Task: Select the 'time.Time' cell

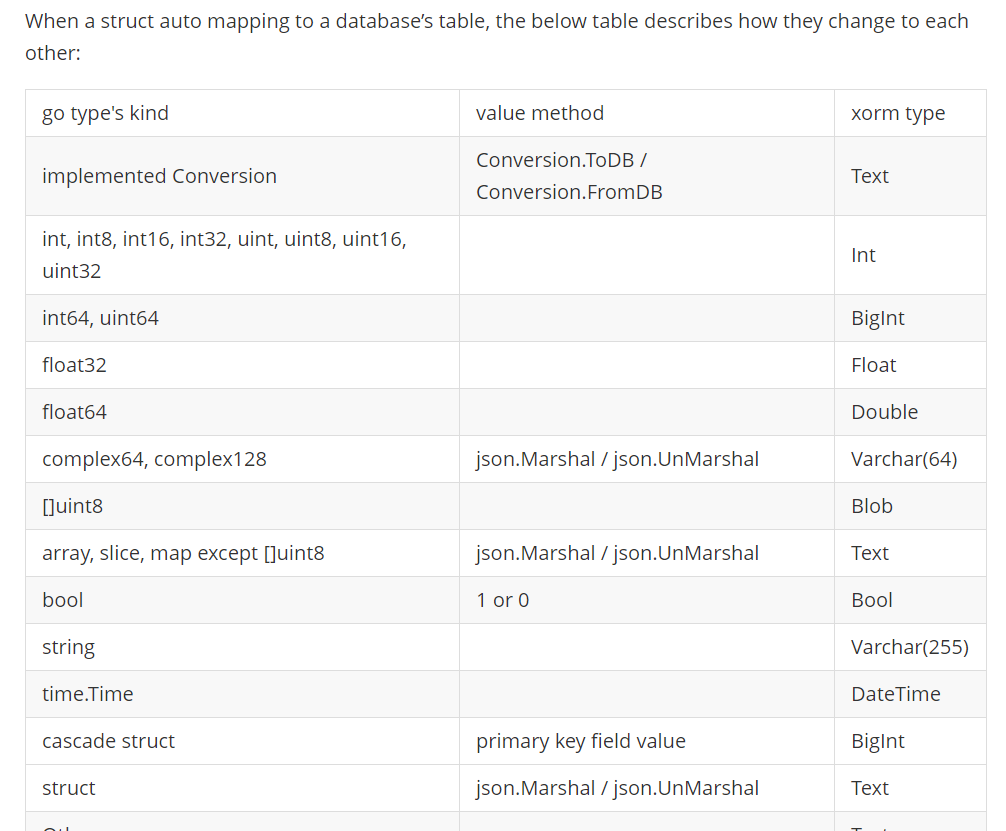Action: [87, 694]
